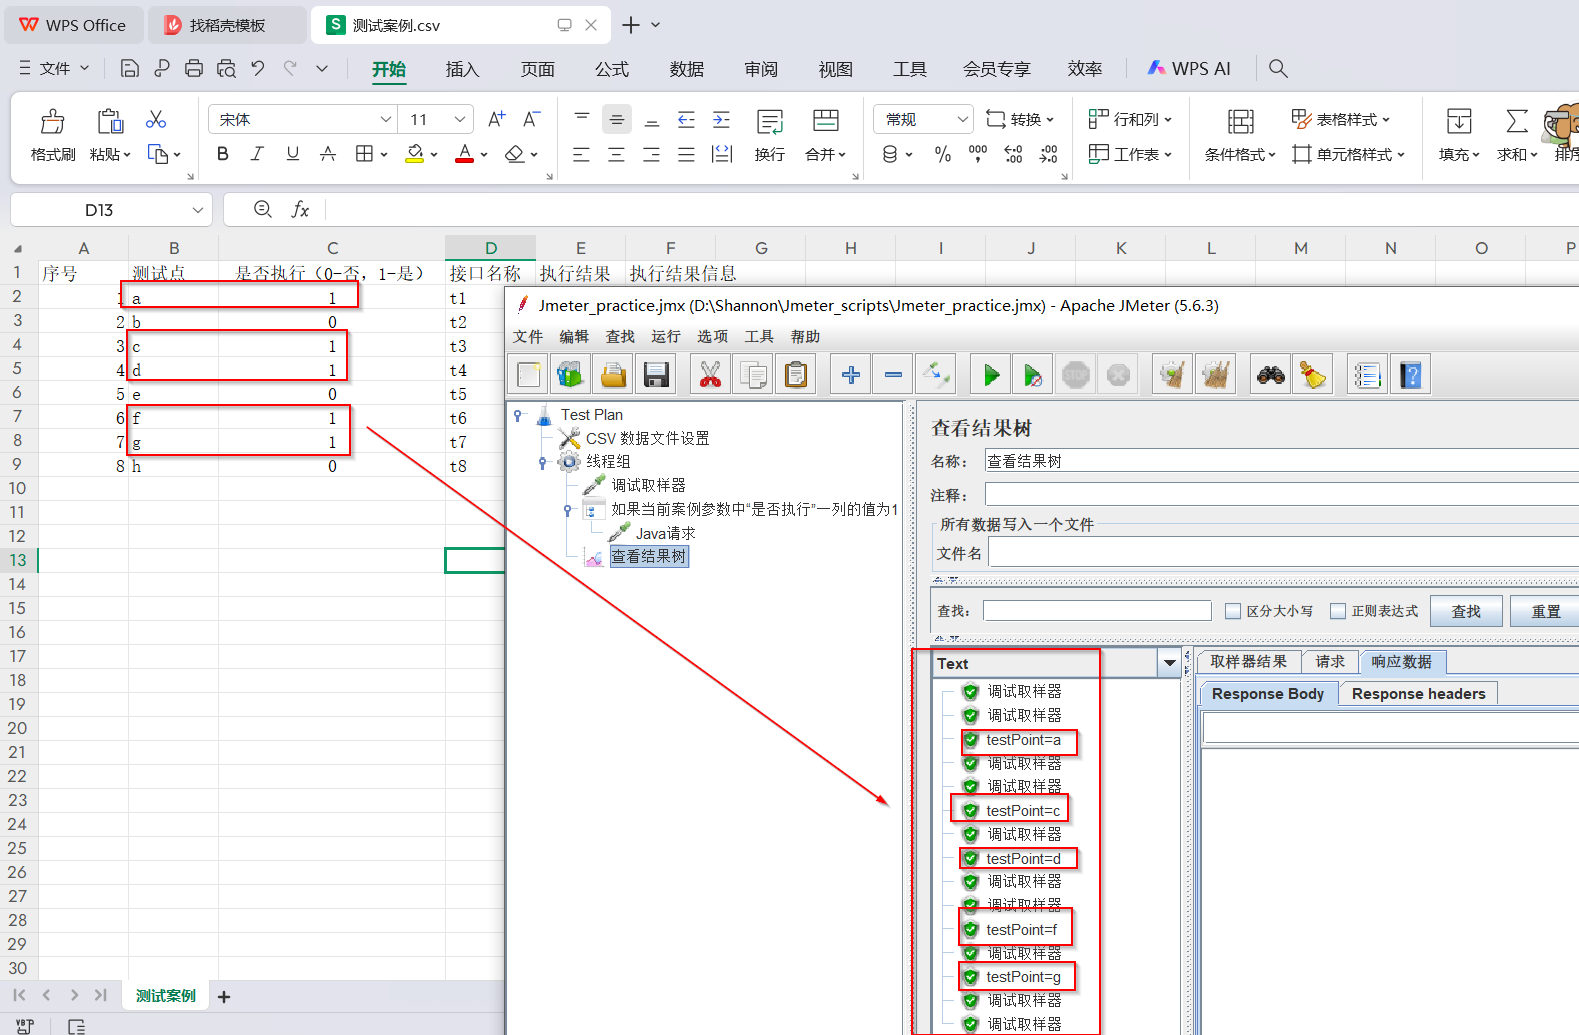The width and height of the screenshot is (1579, 1035).
Task: Save the JMeter test plan via floppy icon
Action: coord(656,375)
